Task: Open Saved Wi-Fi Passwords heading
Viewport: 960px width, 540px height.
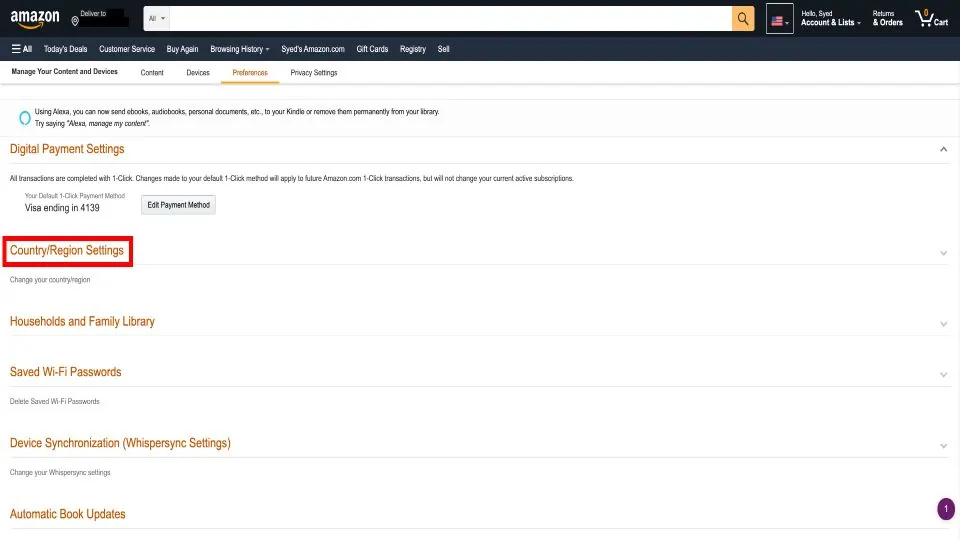Action: (66, 372)
